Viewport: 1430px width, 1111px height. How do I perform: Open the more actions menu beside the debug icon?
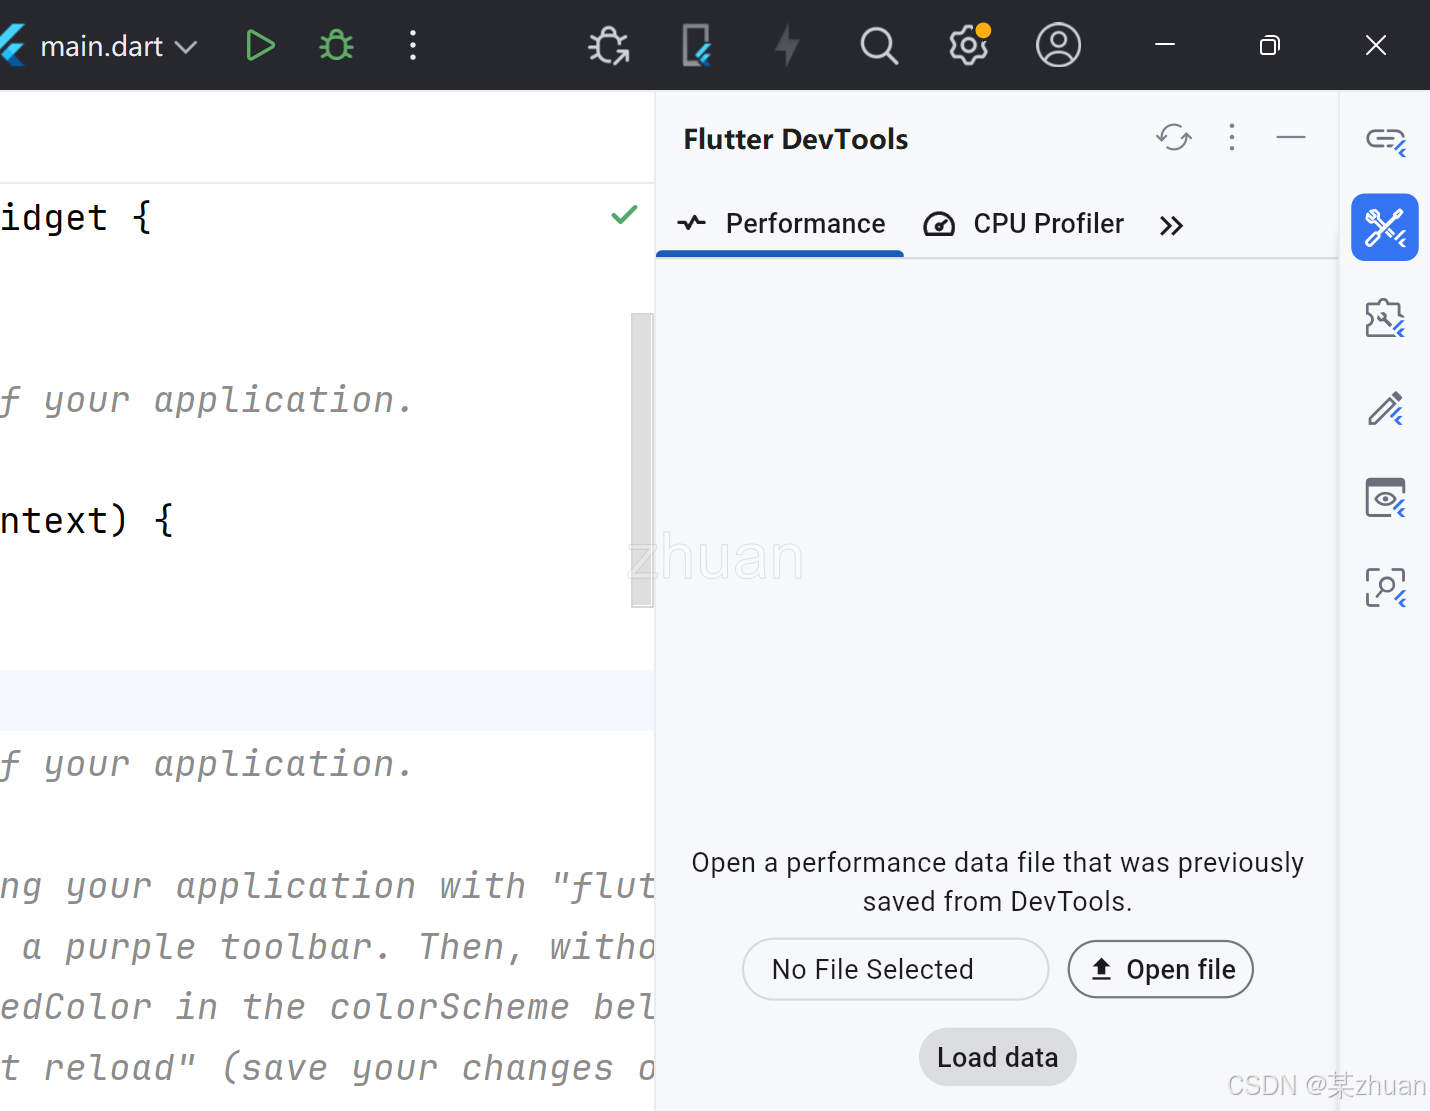pyautogui.click(x=413, y=46)
